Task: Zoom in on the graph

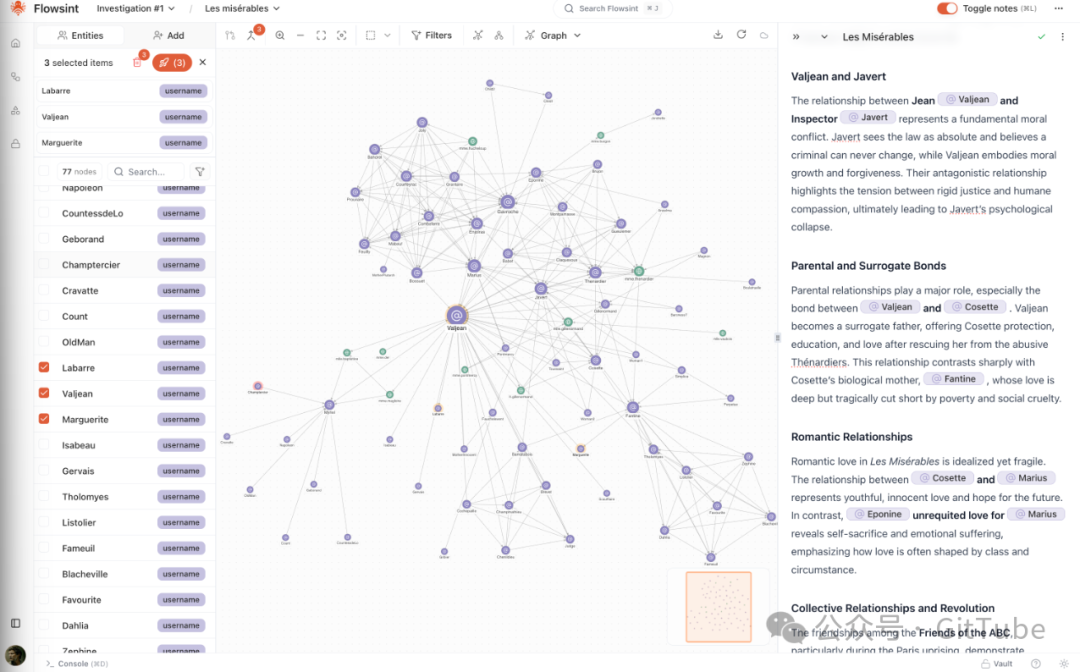Action: [x=280, y=35]
